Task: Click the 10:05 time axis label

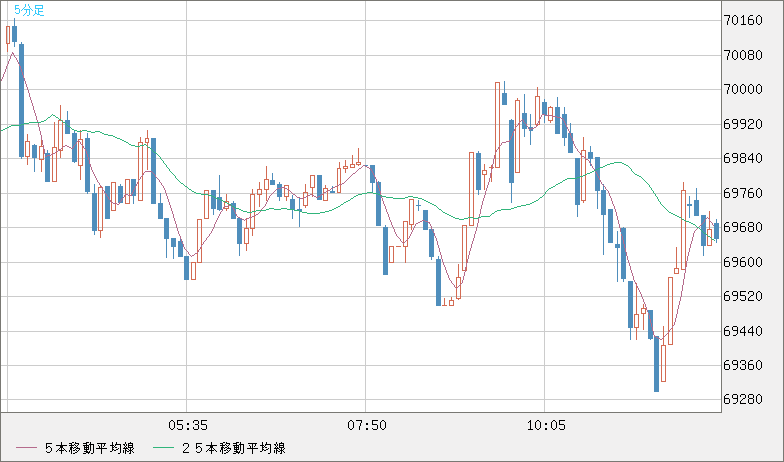Action: pos(546,426)
